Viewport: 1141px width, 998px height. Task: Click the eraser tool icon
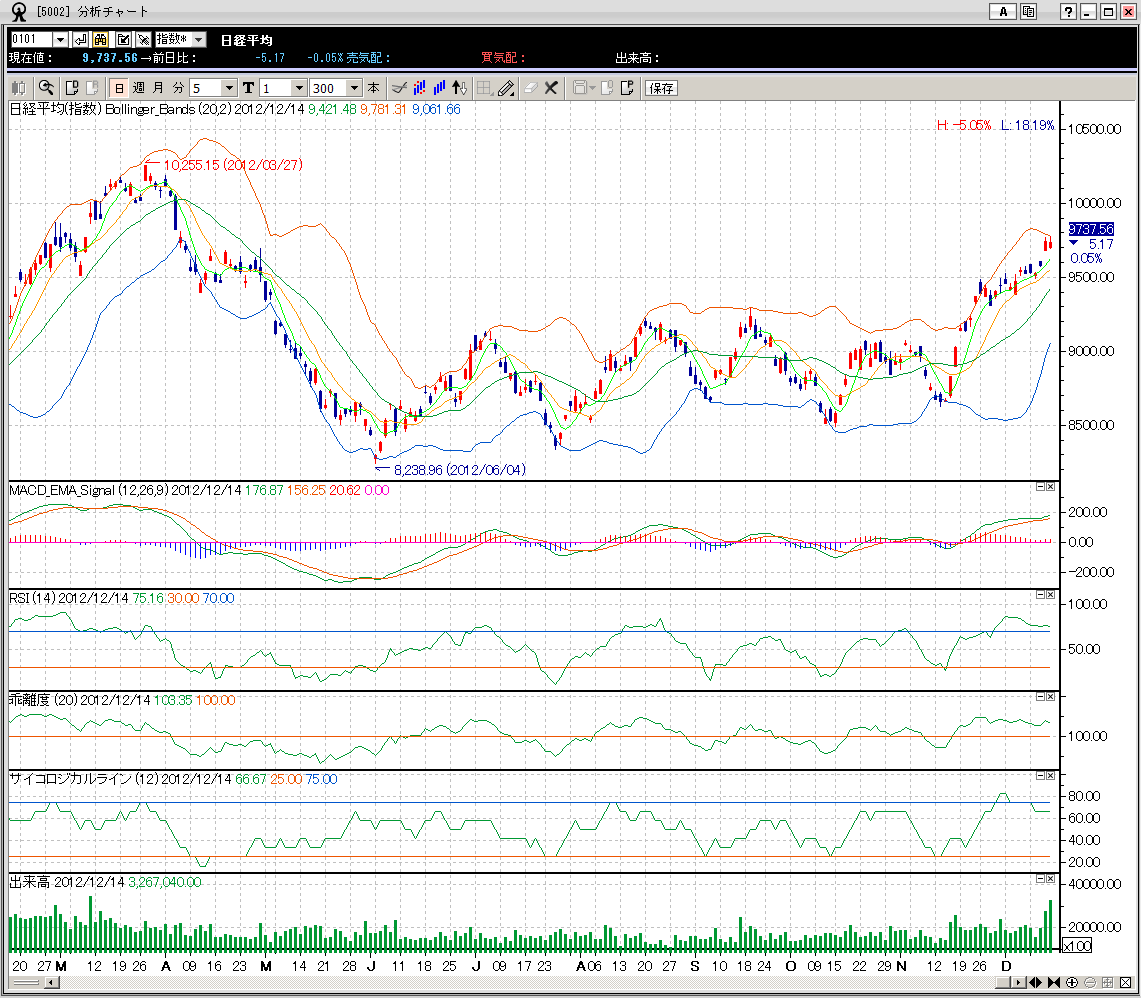(530, 88)
